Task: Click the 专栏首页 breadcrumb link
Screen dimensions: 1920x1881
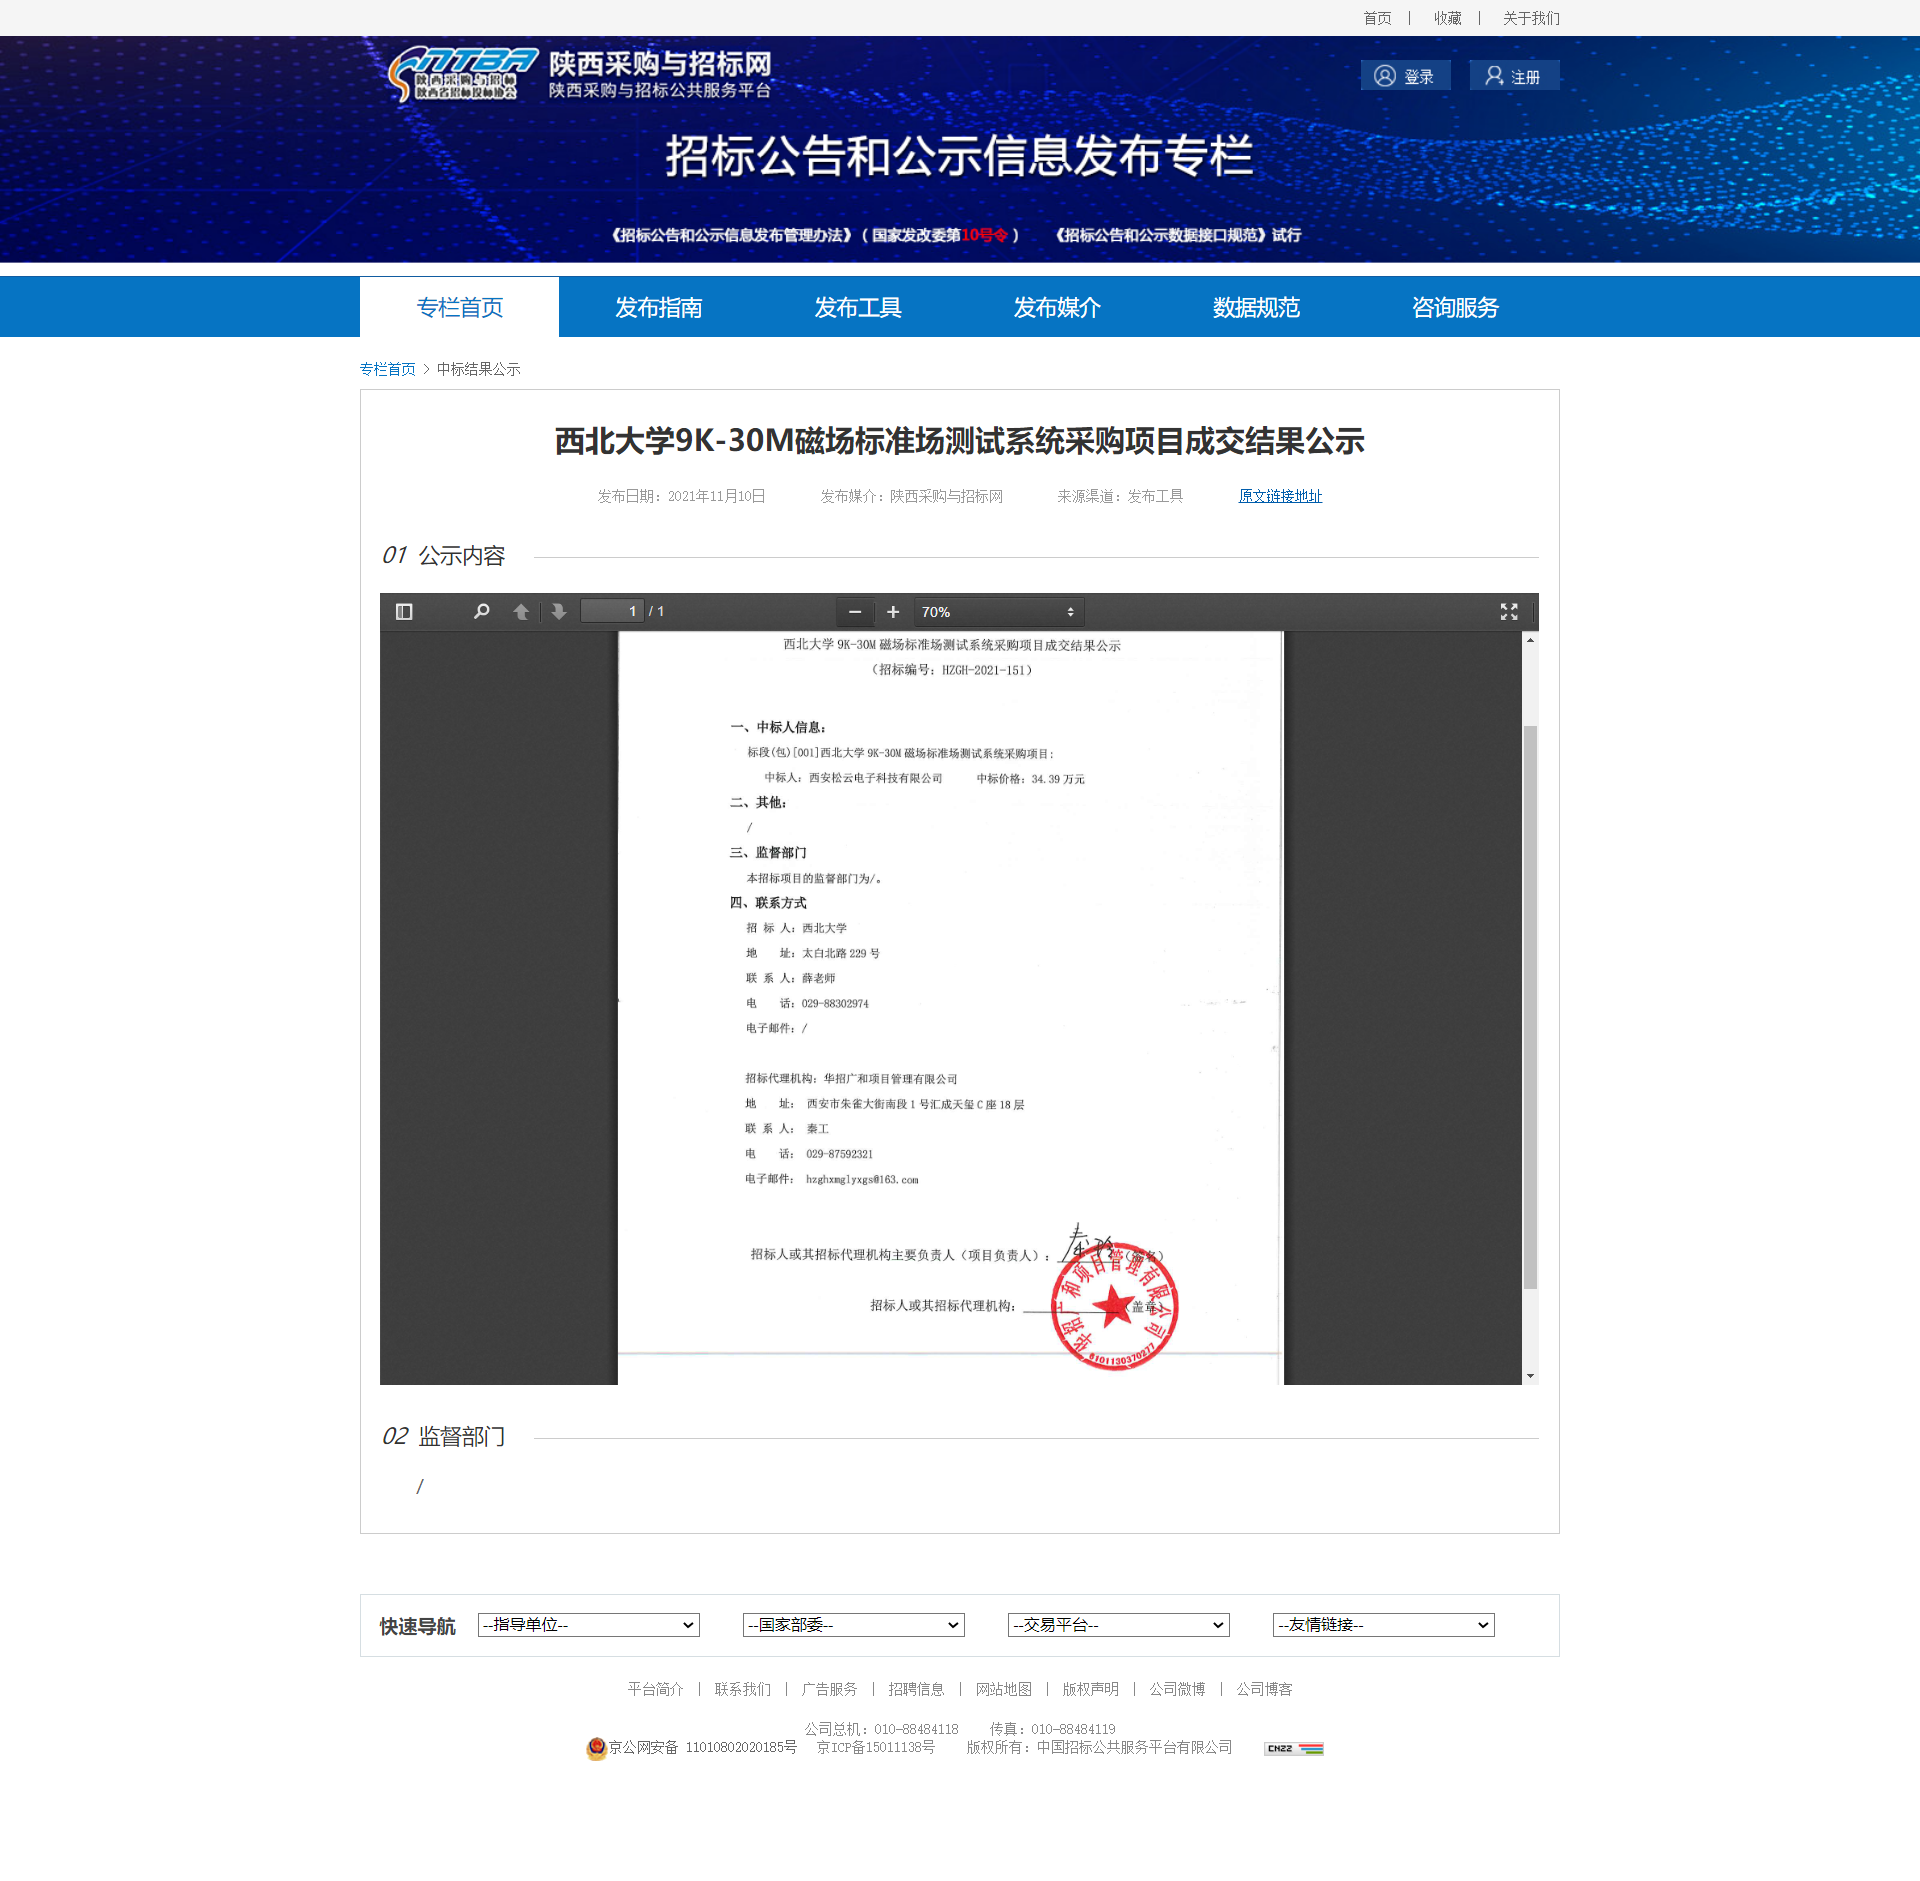Action: pyautogui.click(x=387, y=369)
